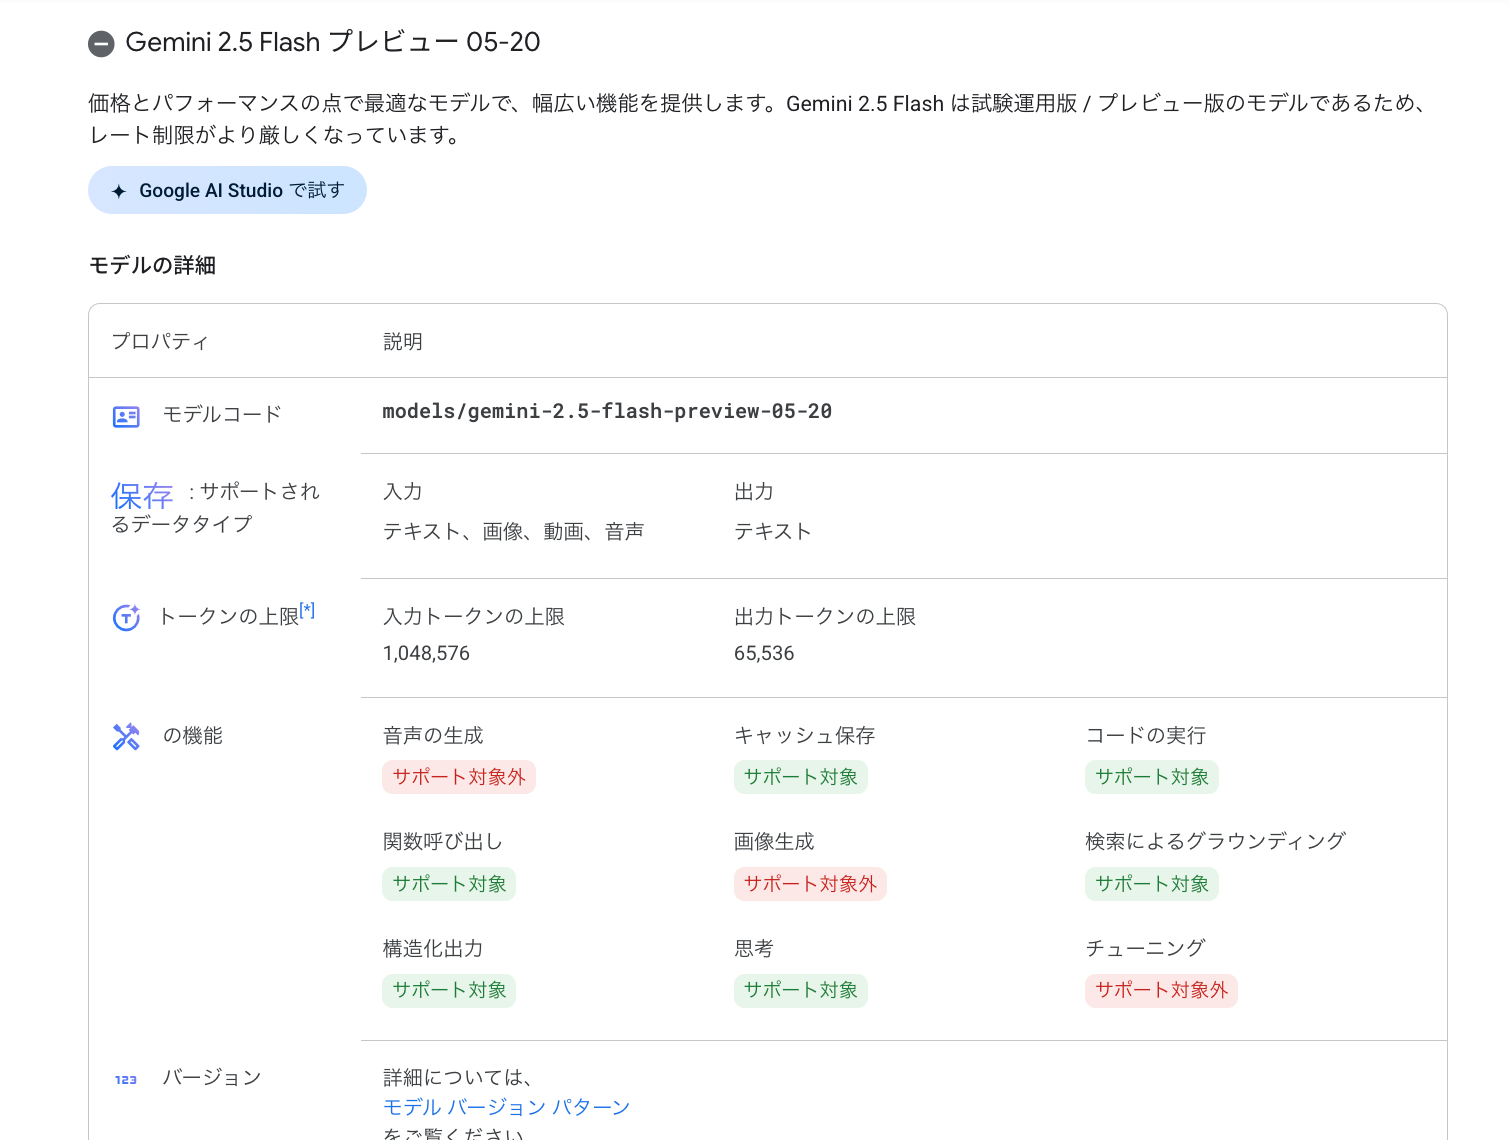Click the コードの実行 capability label
This screenshot has height=1140, width=1510.
click(x=1146, y=735)
